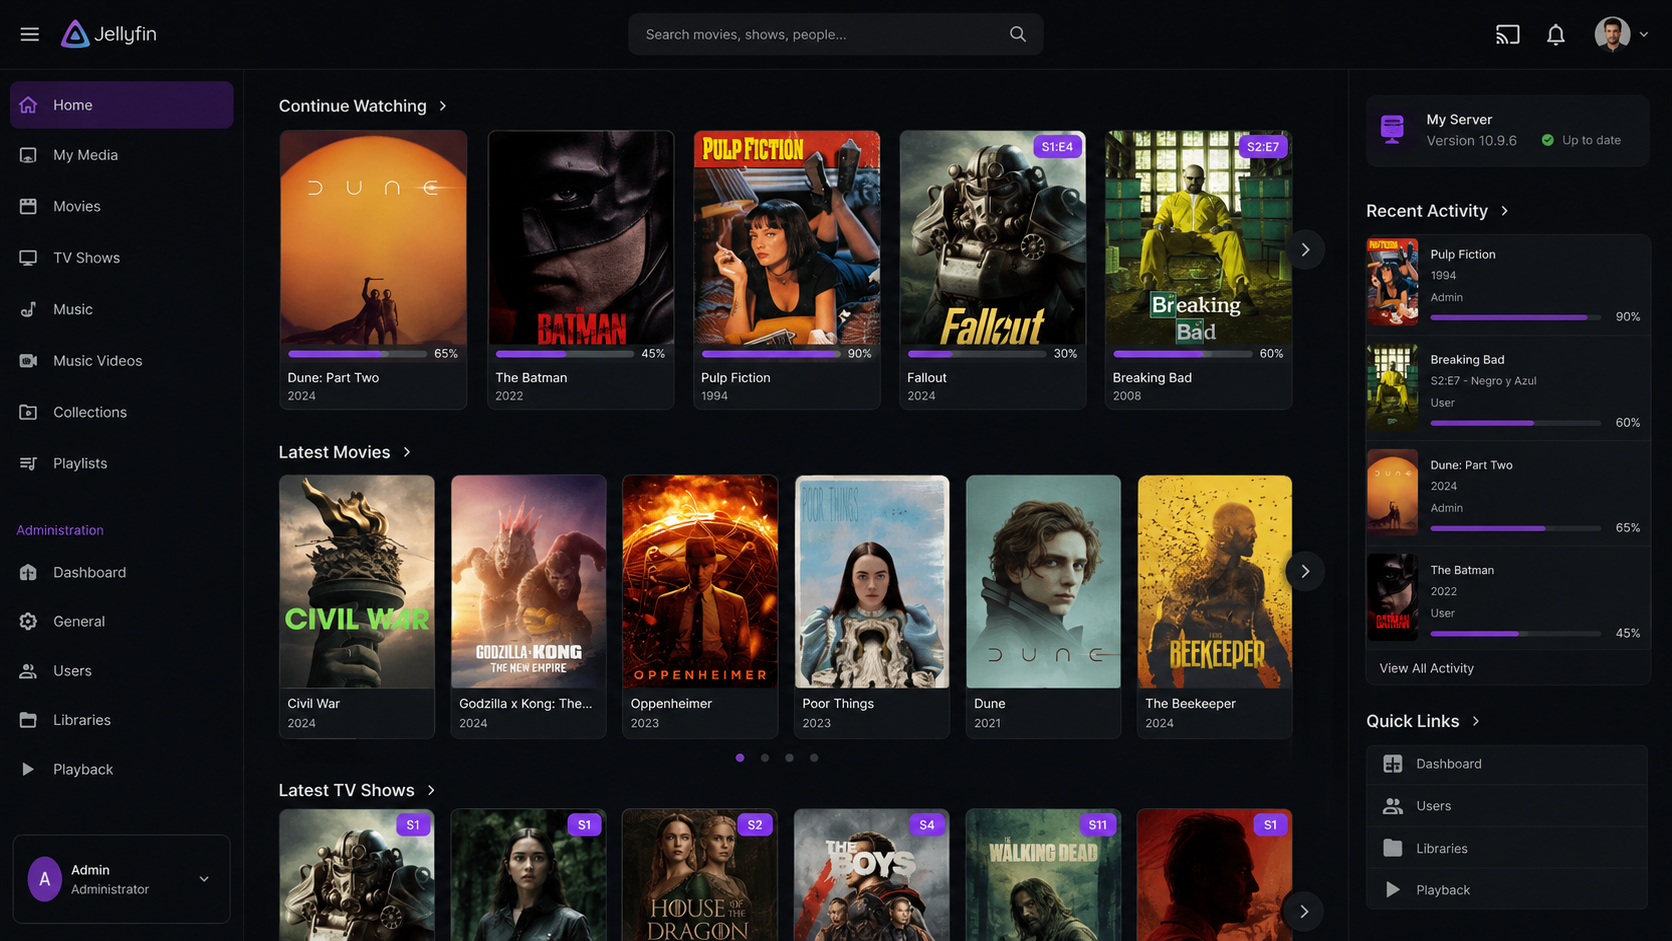Expand the Admin account menu chevron
This screenshot has height=941, width=1672.
point(204,879)
